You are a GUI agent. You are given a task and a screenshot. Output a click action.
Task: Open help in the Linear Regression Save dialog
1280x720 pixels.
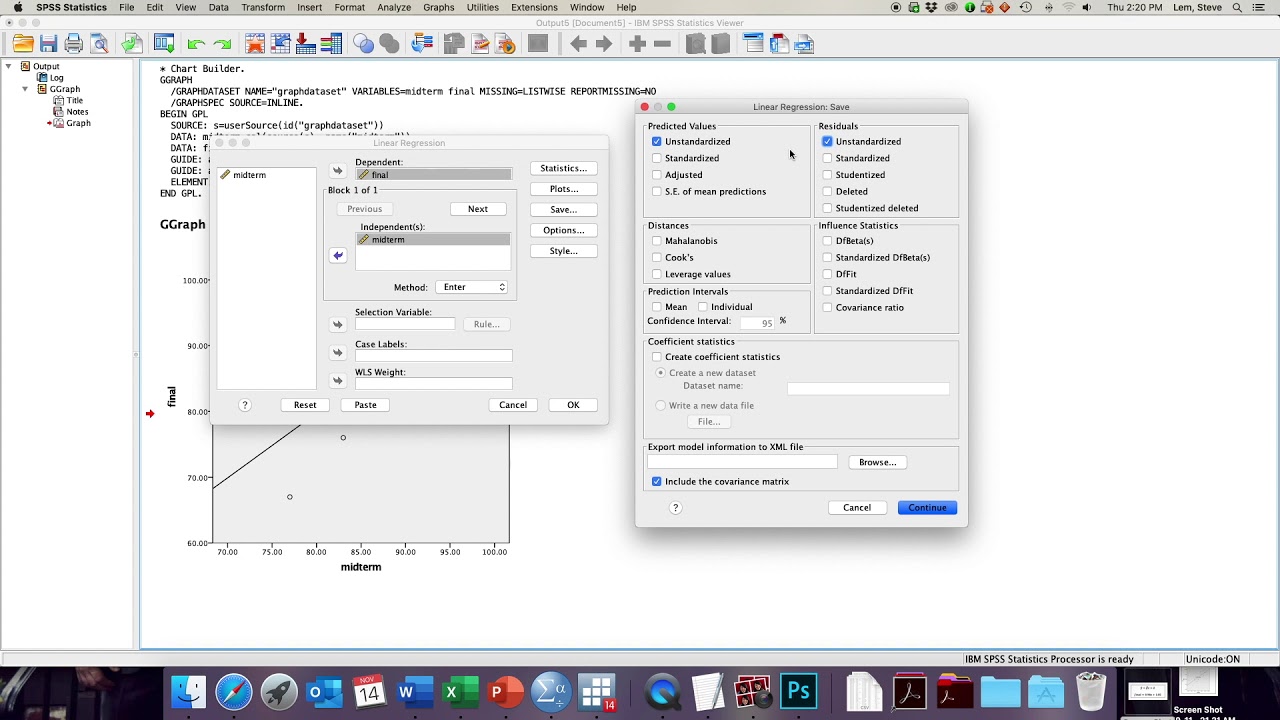(675, 508)
